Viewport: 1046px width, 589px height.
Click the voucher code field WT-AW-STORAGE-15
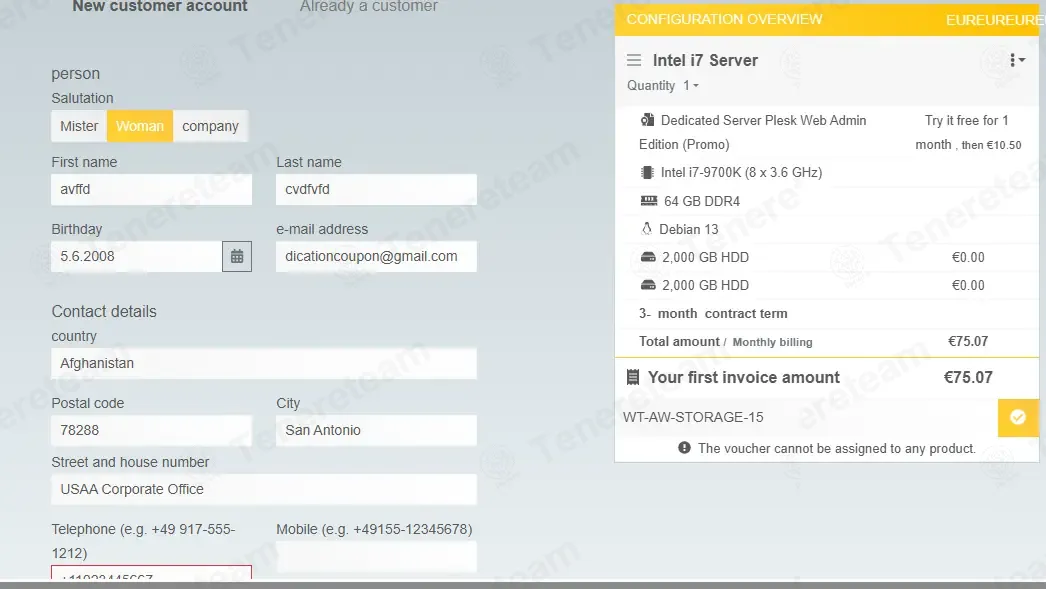coord(807,418)
